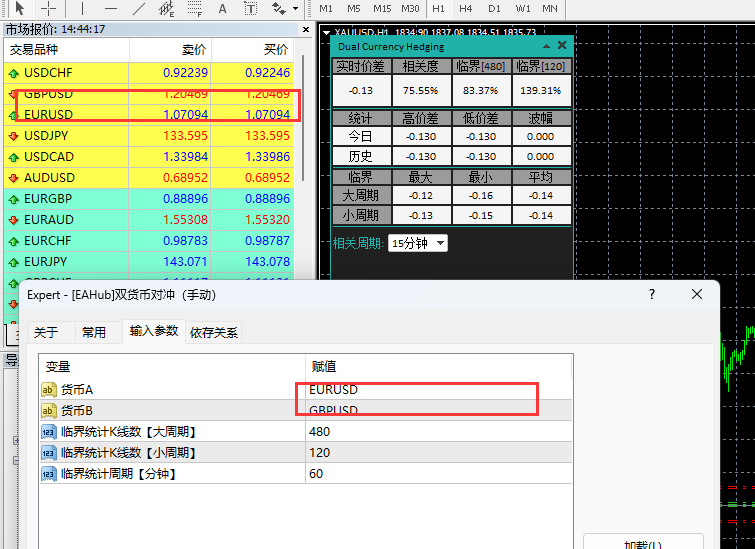Viewport: 755px width, 549px height.
Task: Select EURGBP row in Market Watch
Action: pyautogui.click(x=149, y=198)
